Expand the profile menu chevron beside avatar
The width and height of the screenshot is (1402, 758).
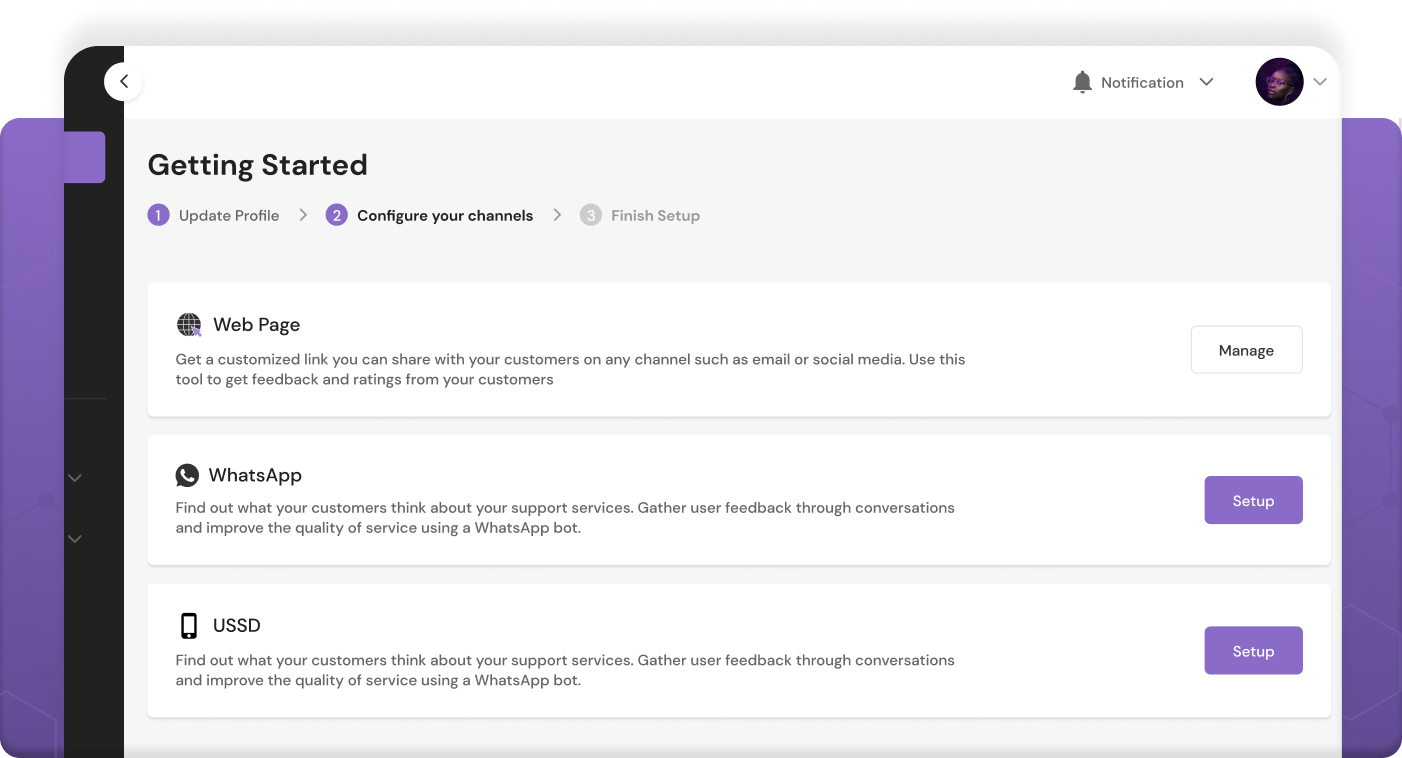click(1320, 82)
